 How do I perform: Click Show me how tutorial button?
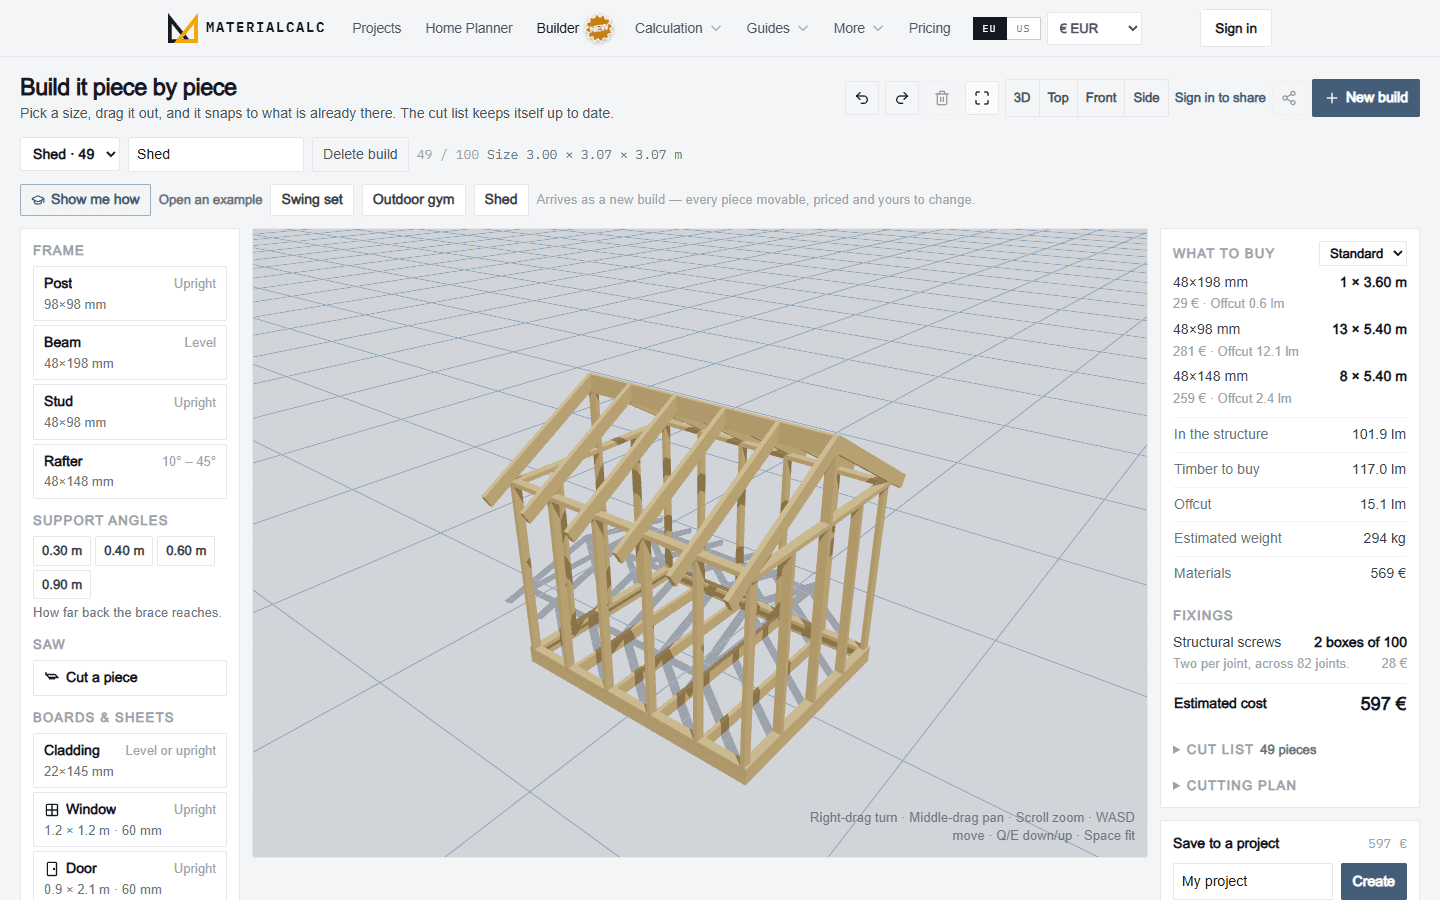85,200
